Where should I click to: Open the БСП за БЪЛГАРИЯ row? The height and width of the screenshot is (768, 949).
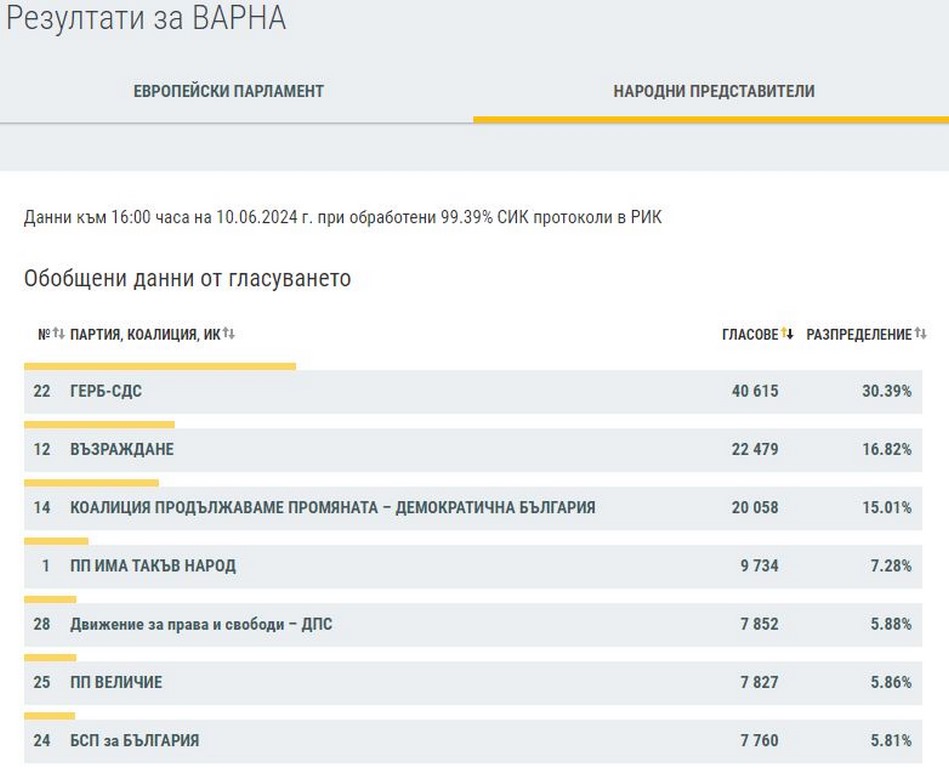point(134,740)
